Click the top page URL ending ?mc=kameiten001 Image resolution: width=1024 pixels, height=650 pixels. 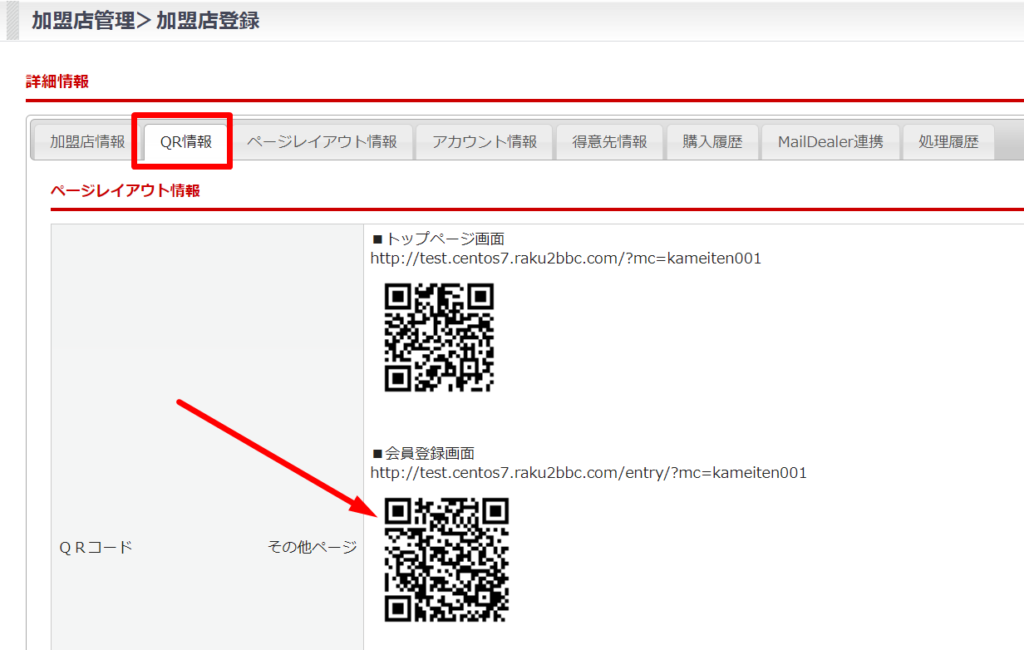(566, 258)
